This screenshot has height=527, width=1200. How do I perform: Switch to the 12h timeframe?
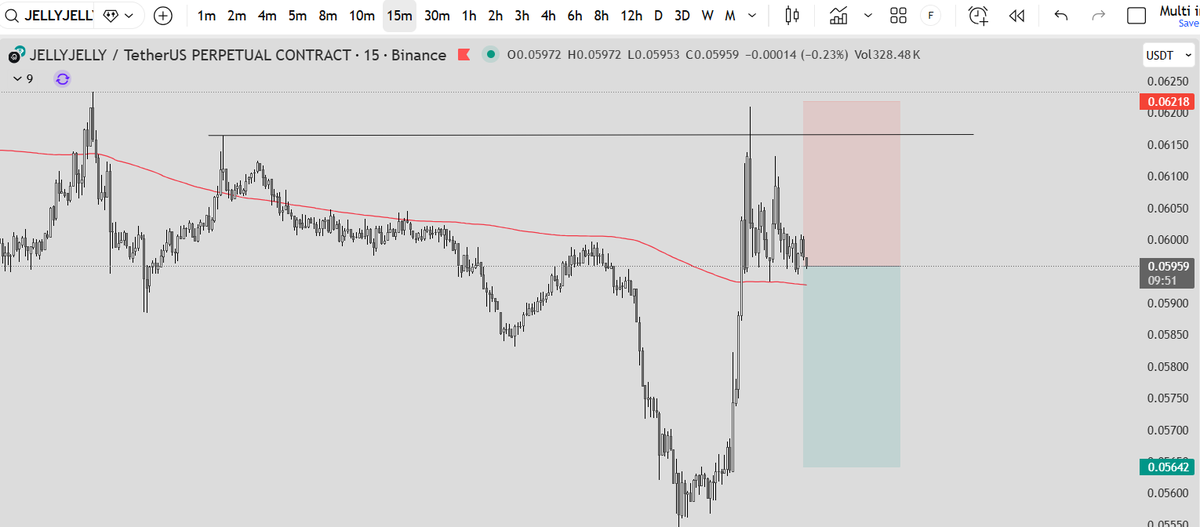coord(631,16)
